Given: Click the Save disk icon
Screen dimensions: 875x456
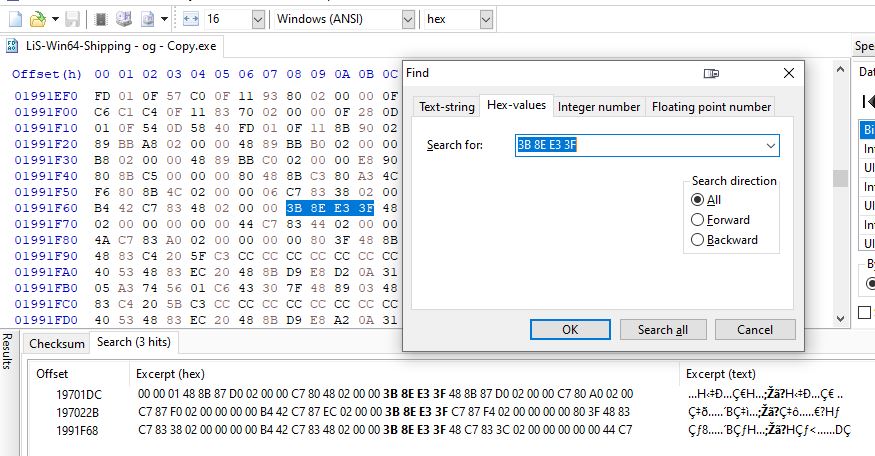Looking at the screenshot, I should coord(73,19).
